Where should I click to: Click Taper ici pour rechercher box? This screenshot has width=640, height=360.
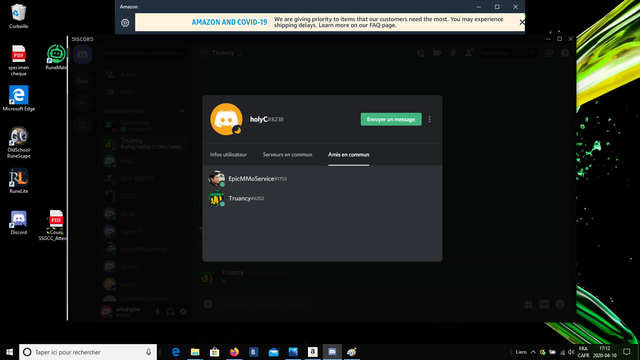88,352
